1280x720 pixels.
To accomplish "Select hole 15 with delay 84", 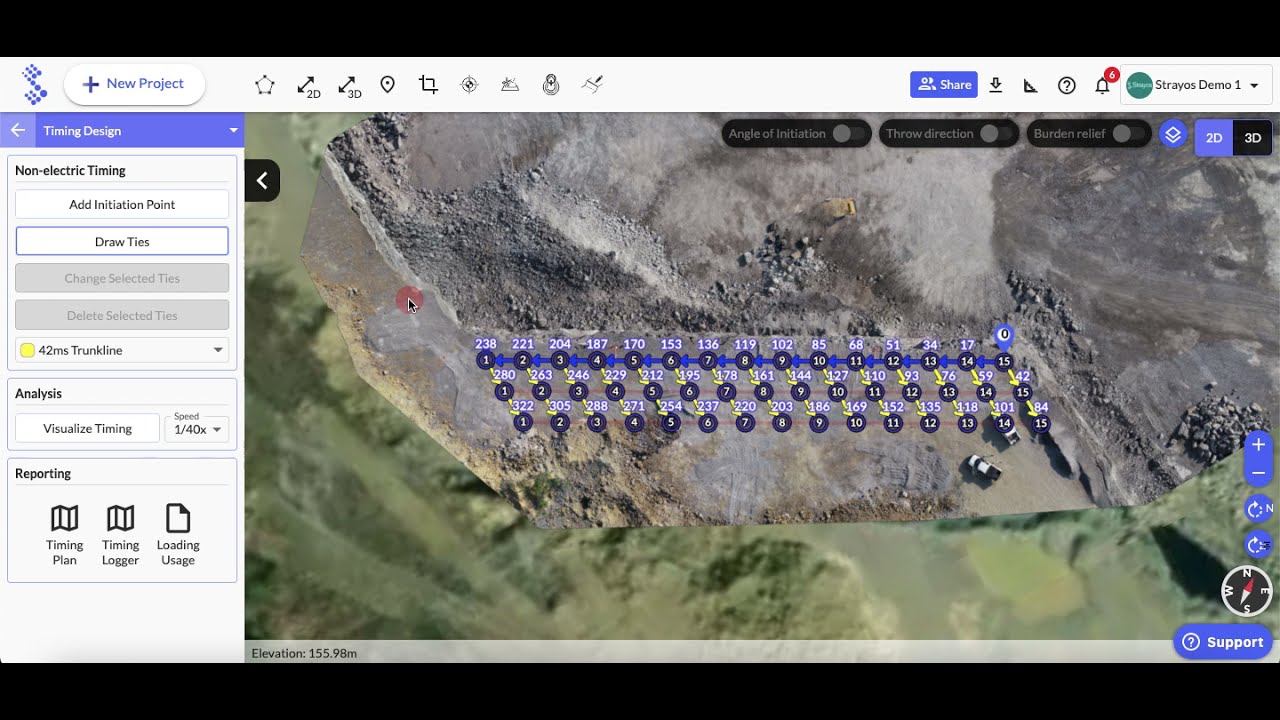I will point(1041,423).
